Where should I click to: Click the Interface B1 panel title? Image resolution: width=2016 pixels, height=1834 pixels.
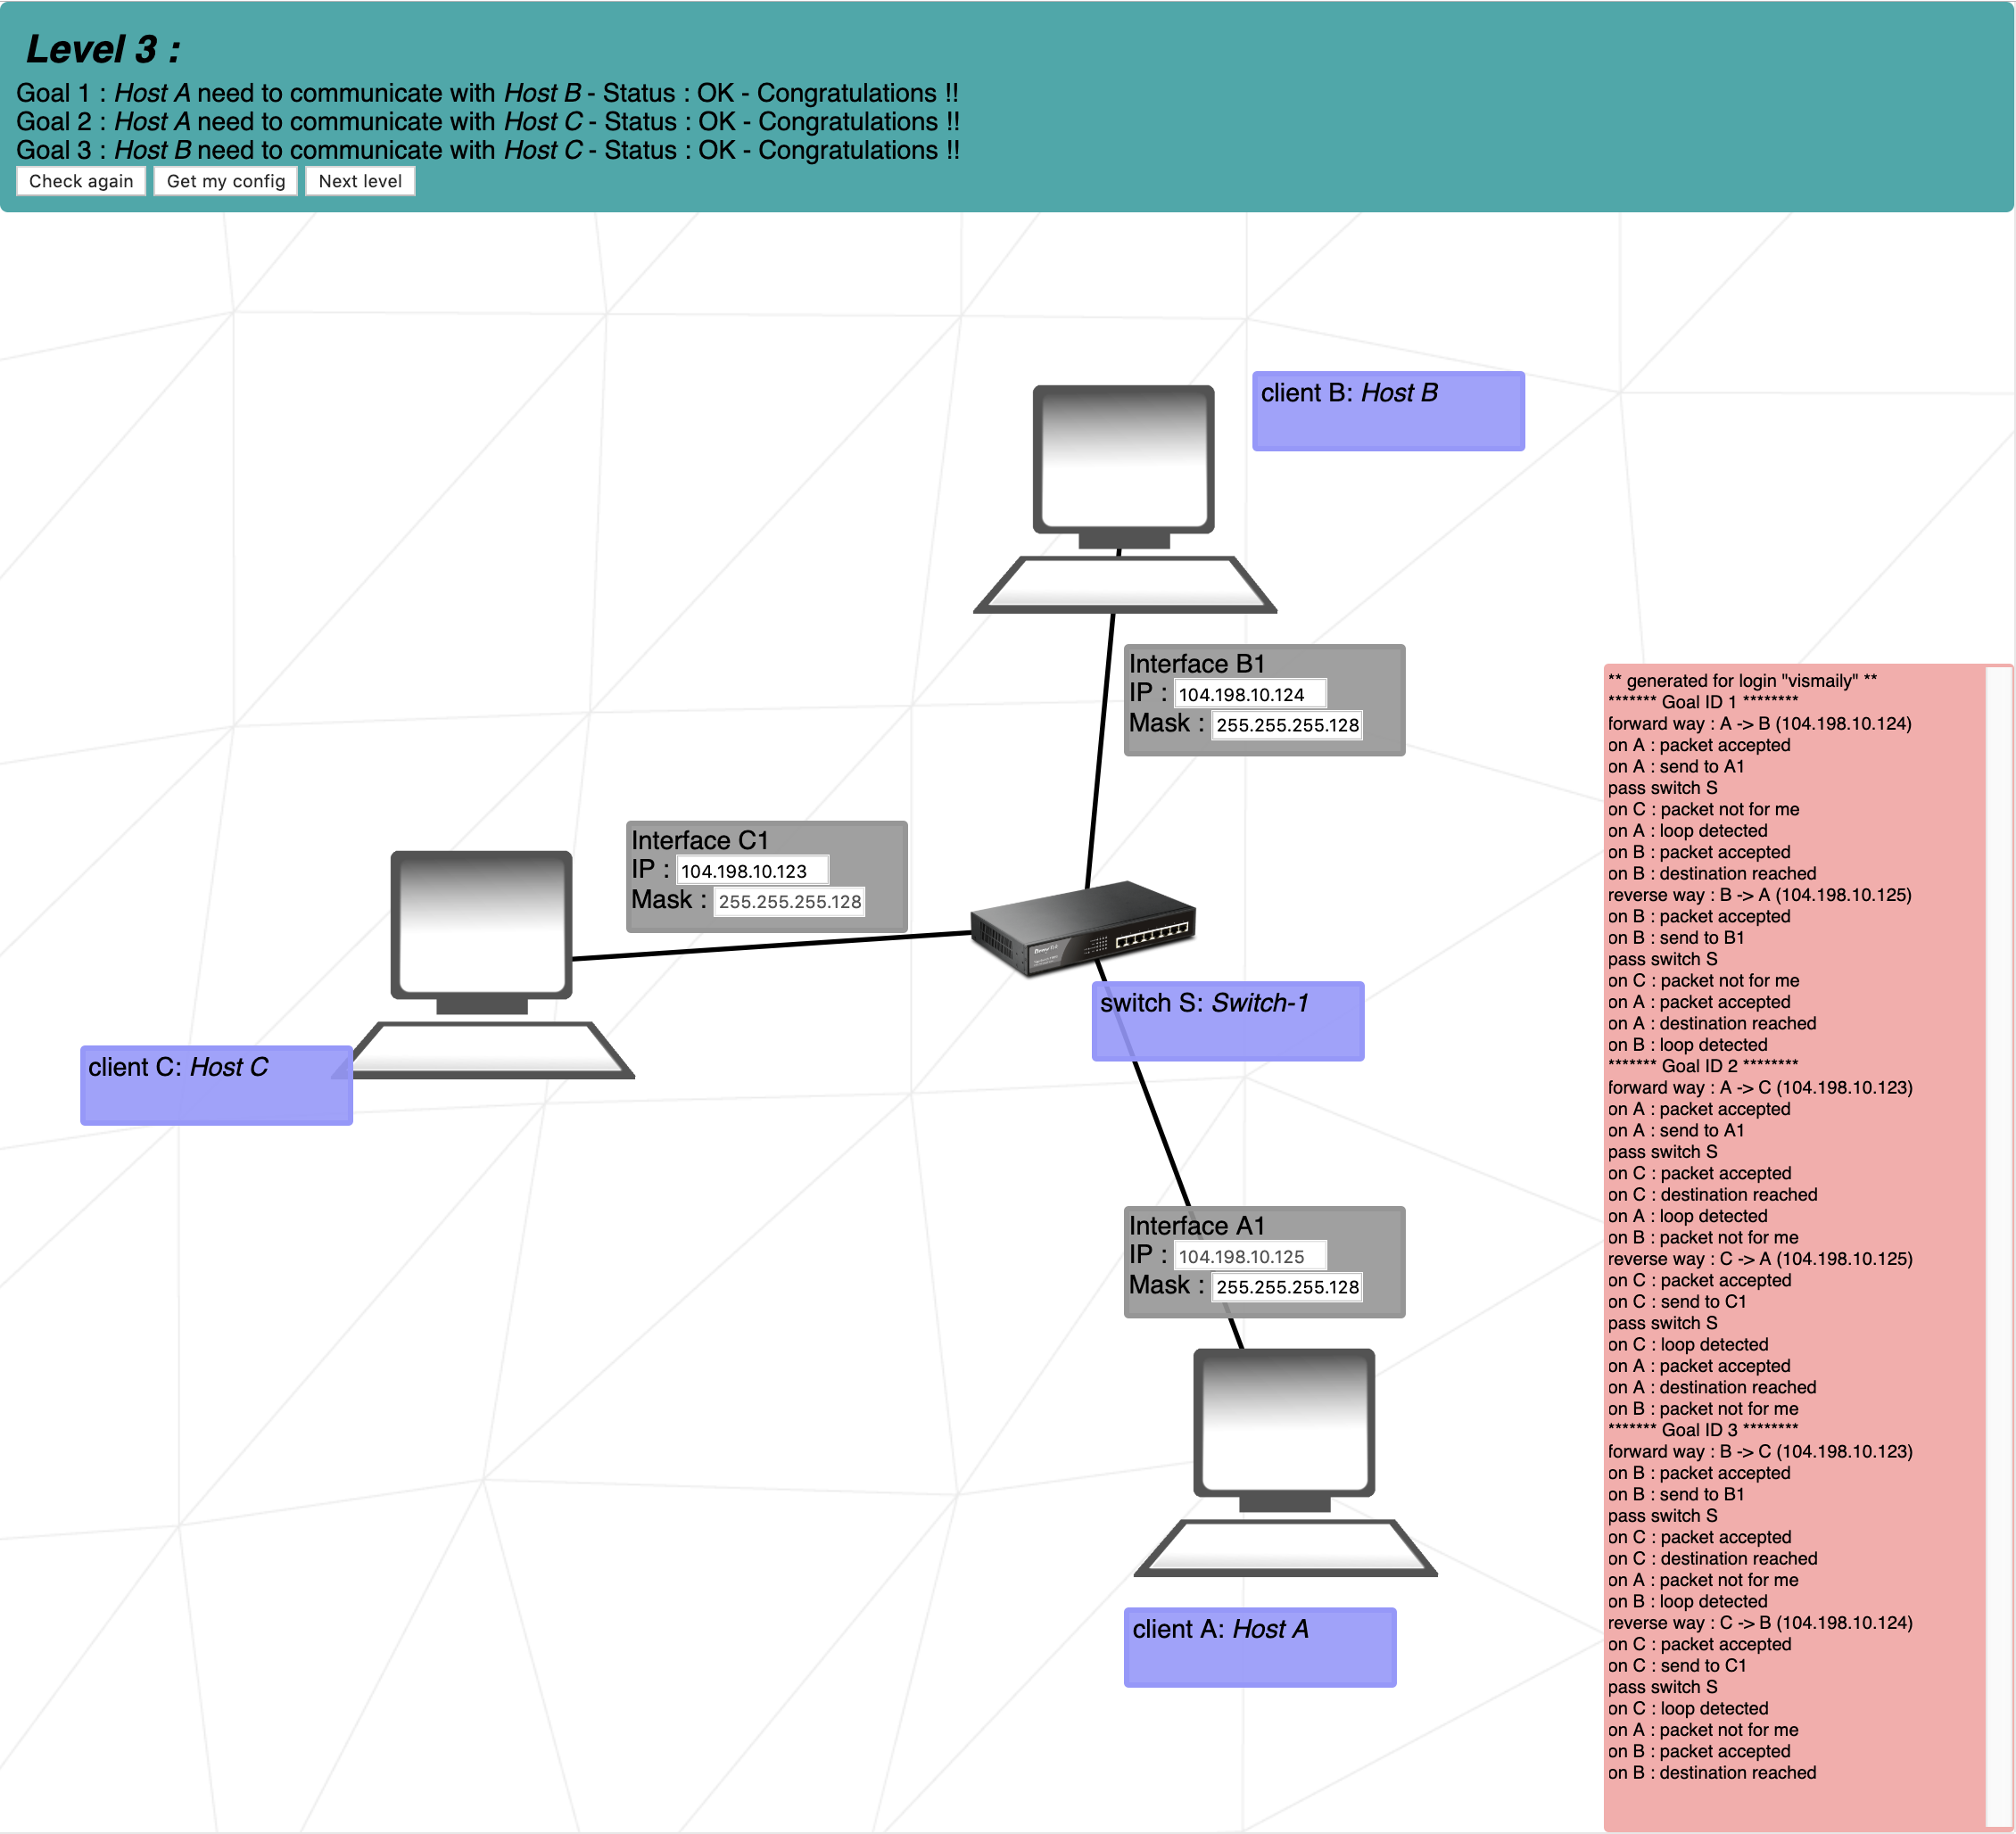coord(1197,664)
